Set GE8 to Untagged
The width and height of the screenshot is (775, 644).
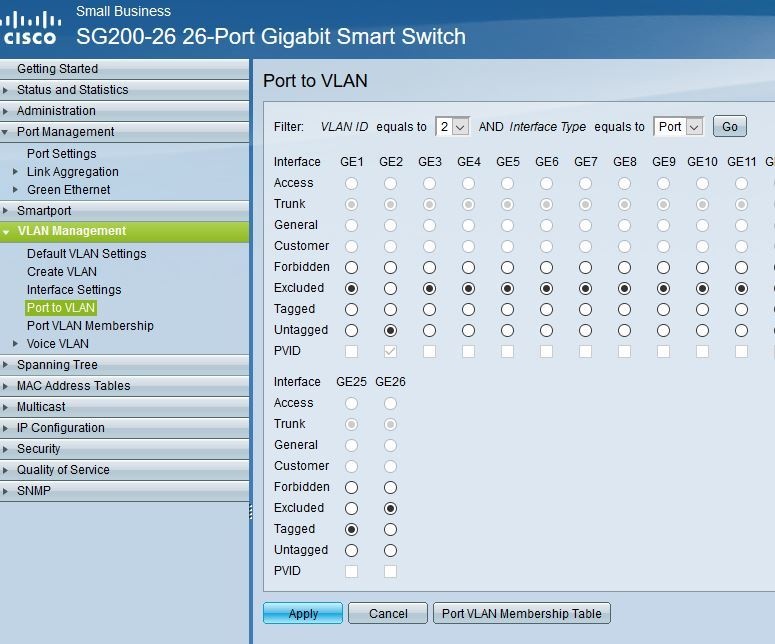click(x=625, y=330)
